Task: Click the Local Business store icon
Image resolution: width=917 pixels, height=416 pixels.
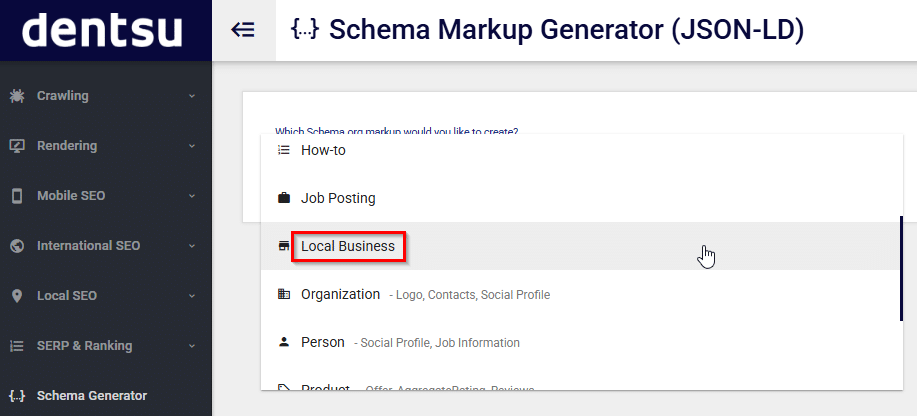Action: pyautogui.click(x=284, y=246)
